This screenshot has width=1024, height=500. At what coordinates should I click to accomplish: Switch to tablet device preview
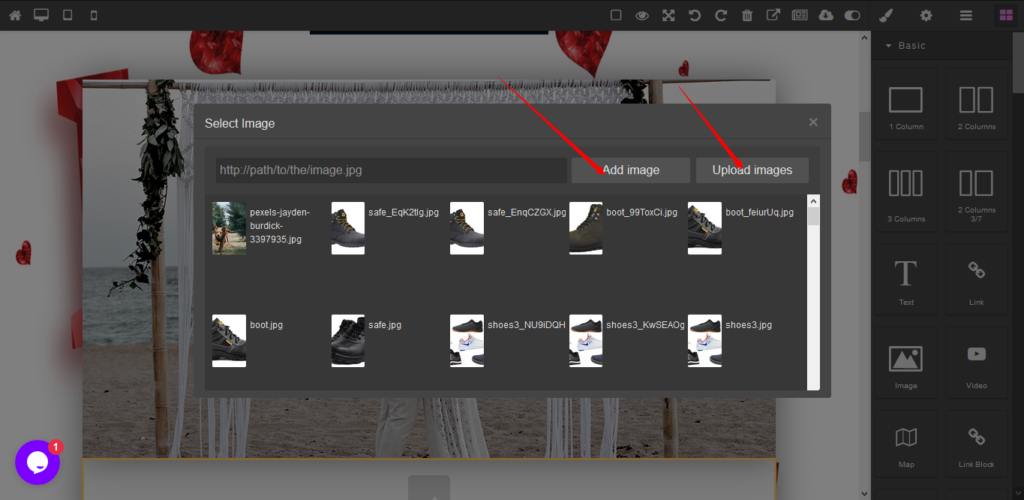tap(68, 15)
